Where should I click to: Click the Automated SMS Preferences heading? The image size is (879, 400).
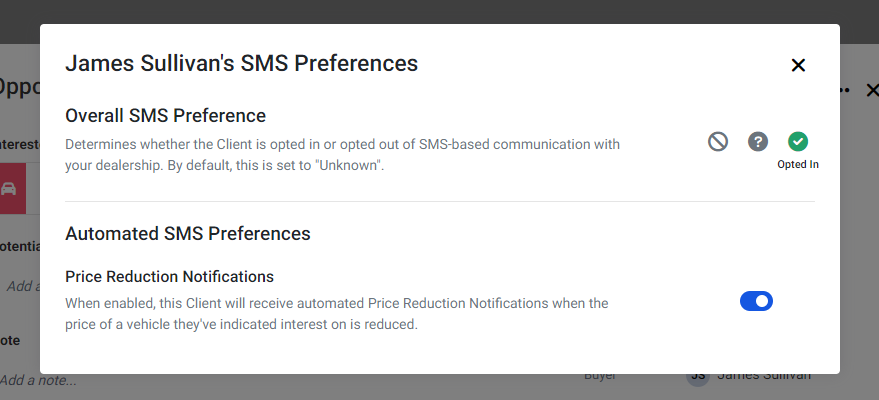click(x=188, y=234)
